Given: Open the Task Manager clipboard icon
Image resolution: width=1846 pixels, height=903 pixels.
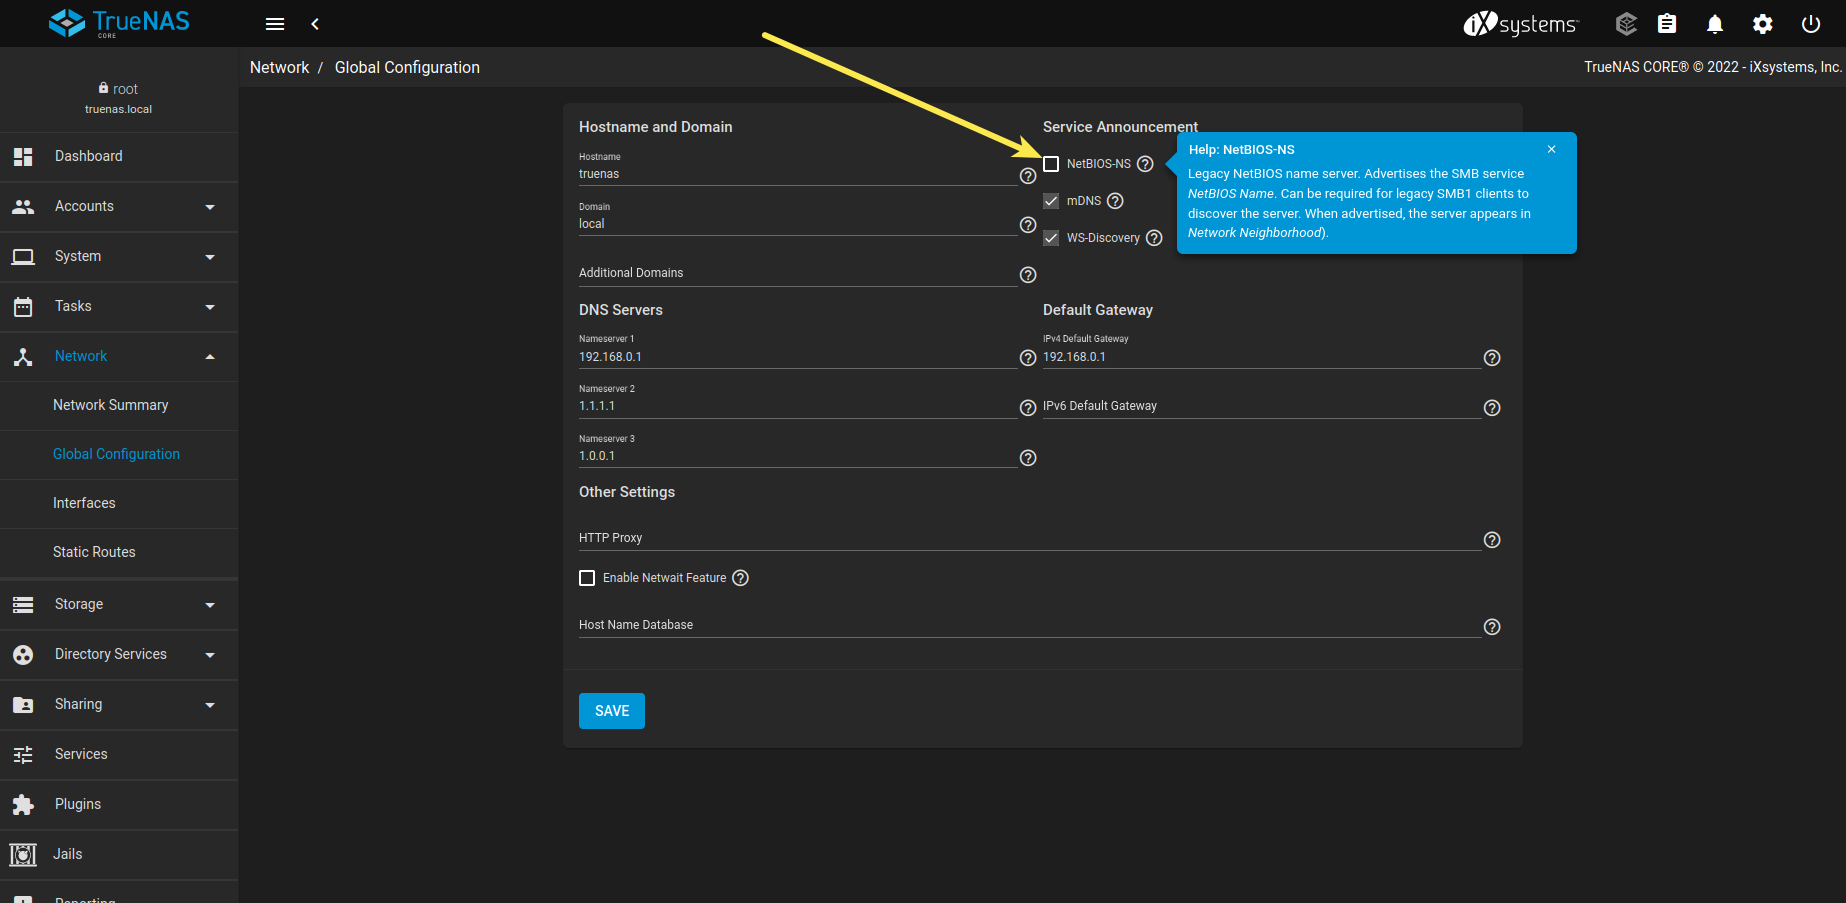Looking at the screenshot, I should point(1667,24).
